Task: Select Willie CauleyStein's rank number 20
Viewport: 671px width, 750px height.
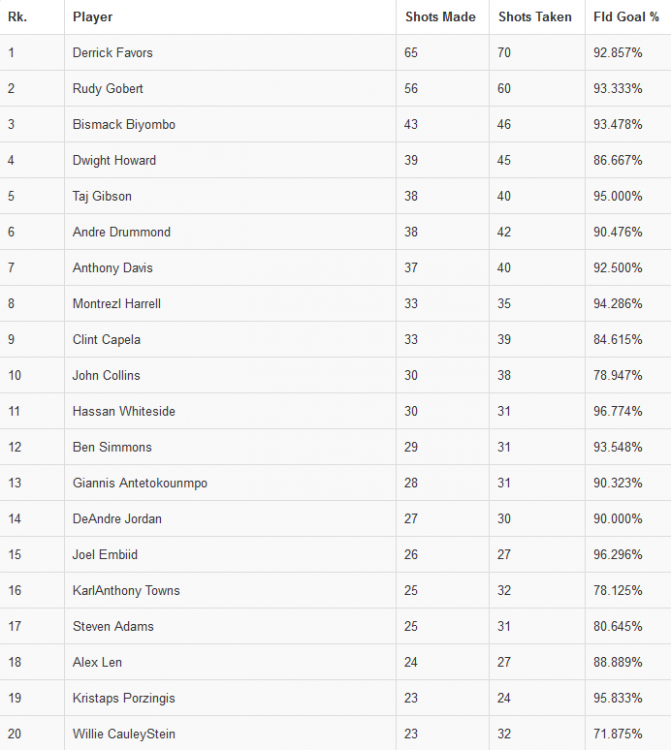Action: coord(14,734)
